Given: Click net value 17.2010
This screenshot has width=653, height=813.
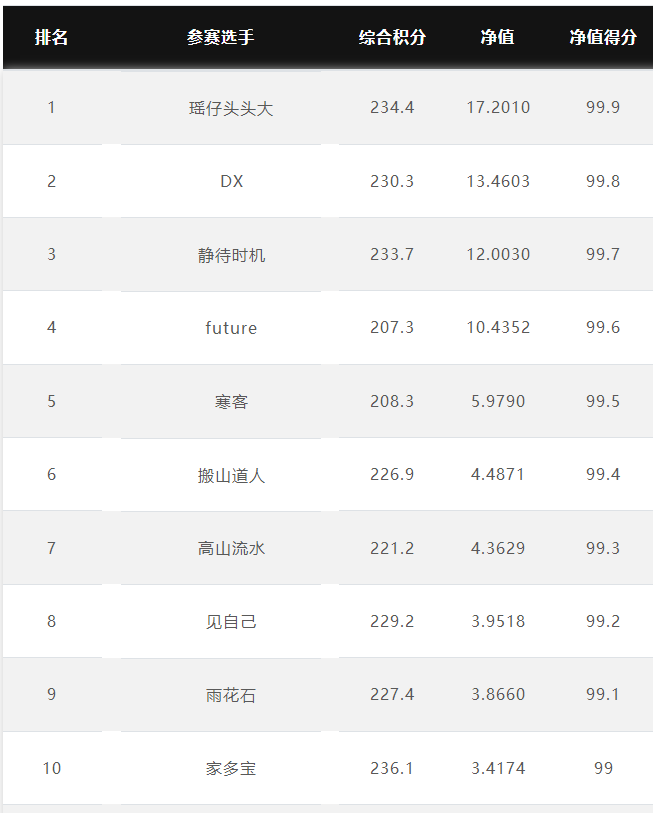Looking at the screenshot, I should tap(498, 107).
